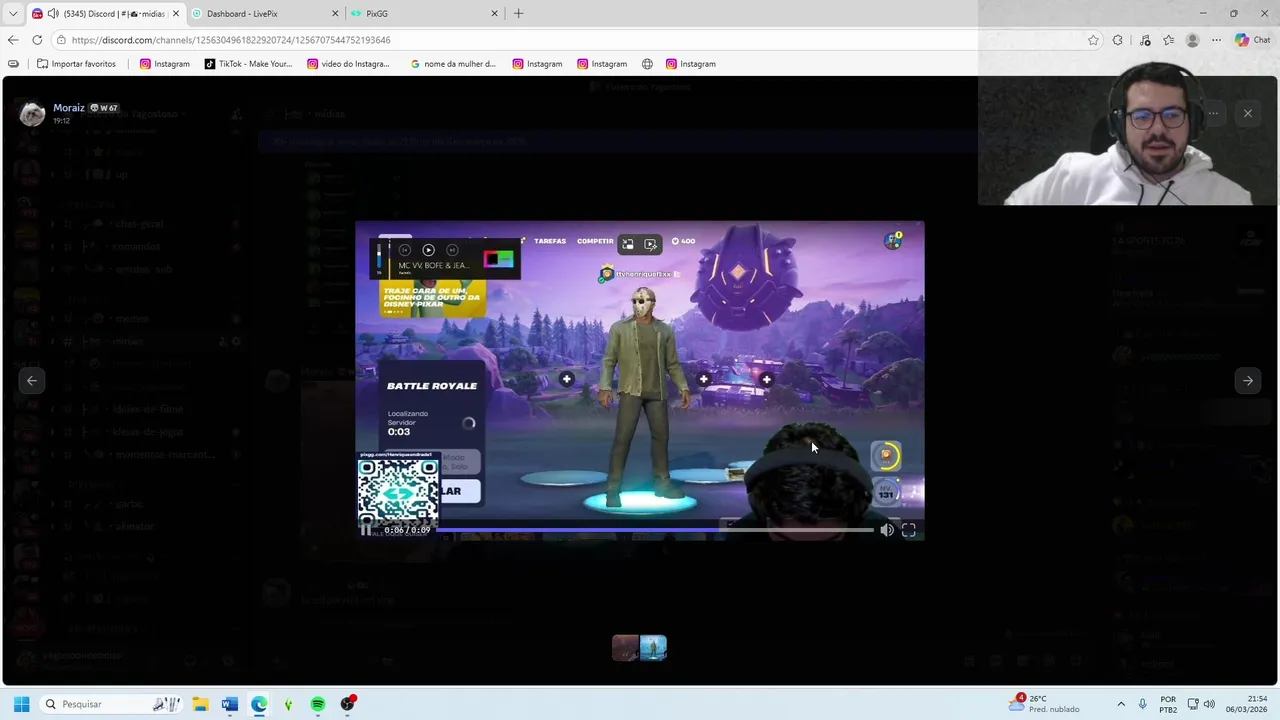Open Importar favoritos bookmark
1280x720 pixels.
coord(76,64)
